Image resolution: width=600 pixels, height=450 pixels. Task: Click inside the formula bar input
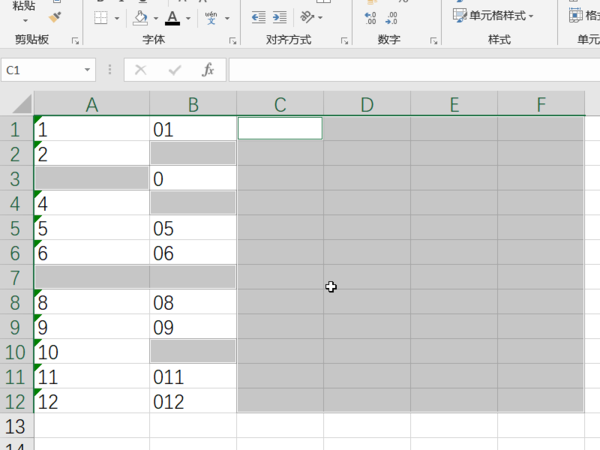(414, 70)
